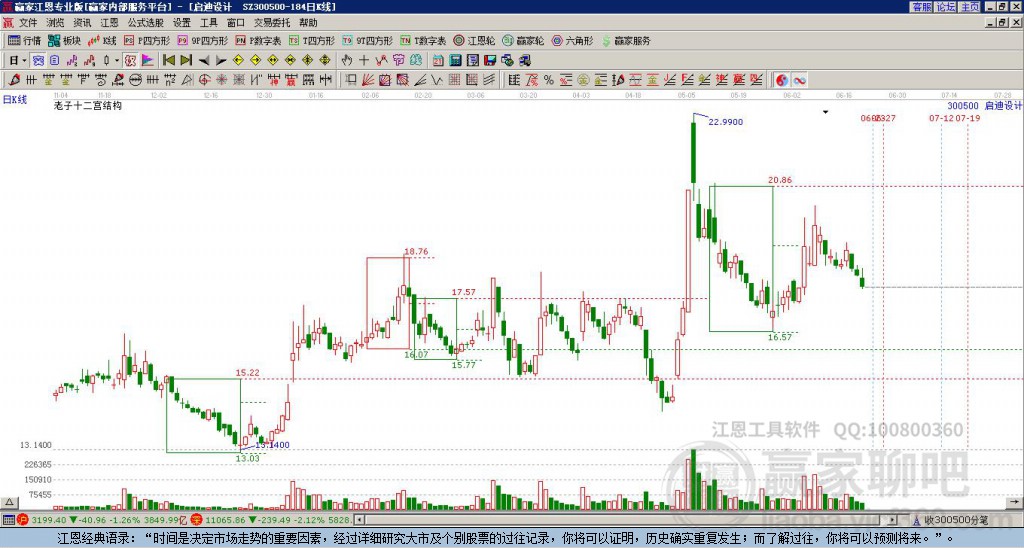
Task: Click the horizontal scrollbar left arrow
Action: [x=359, y=520]
